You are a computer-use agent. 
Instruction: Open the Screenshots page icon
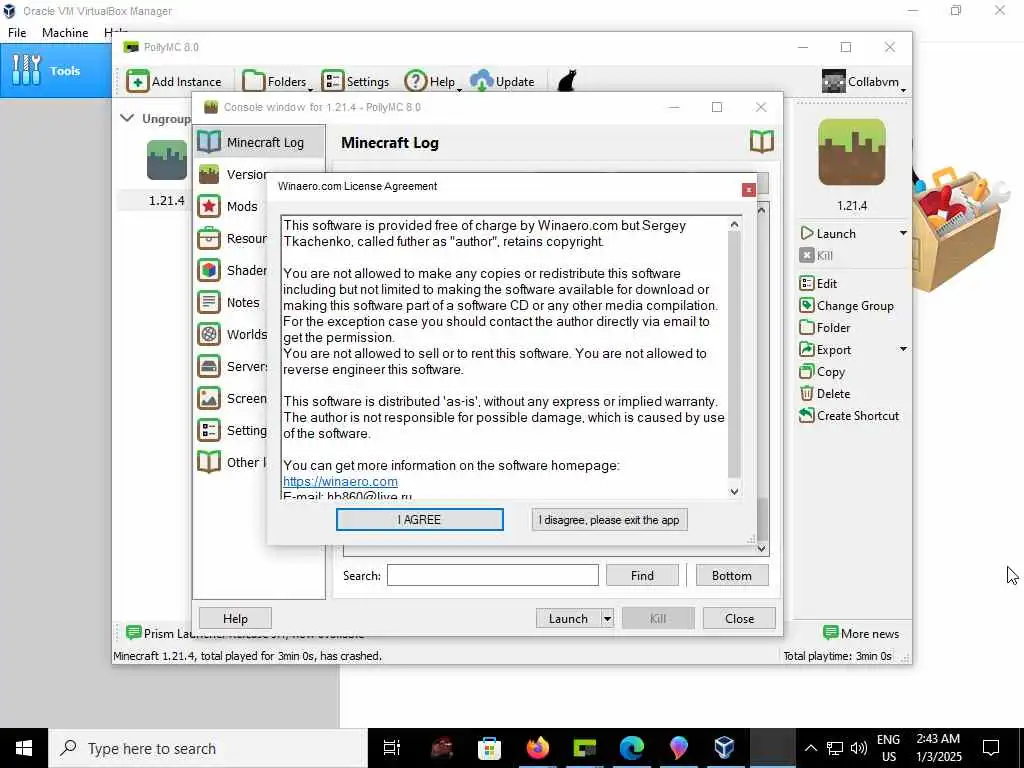click(x=209, y=398)
